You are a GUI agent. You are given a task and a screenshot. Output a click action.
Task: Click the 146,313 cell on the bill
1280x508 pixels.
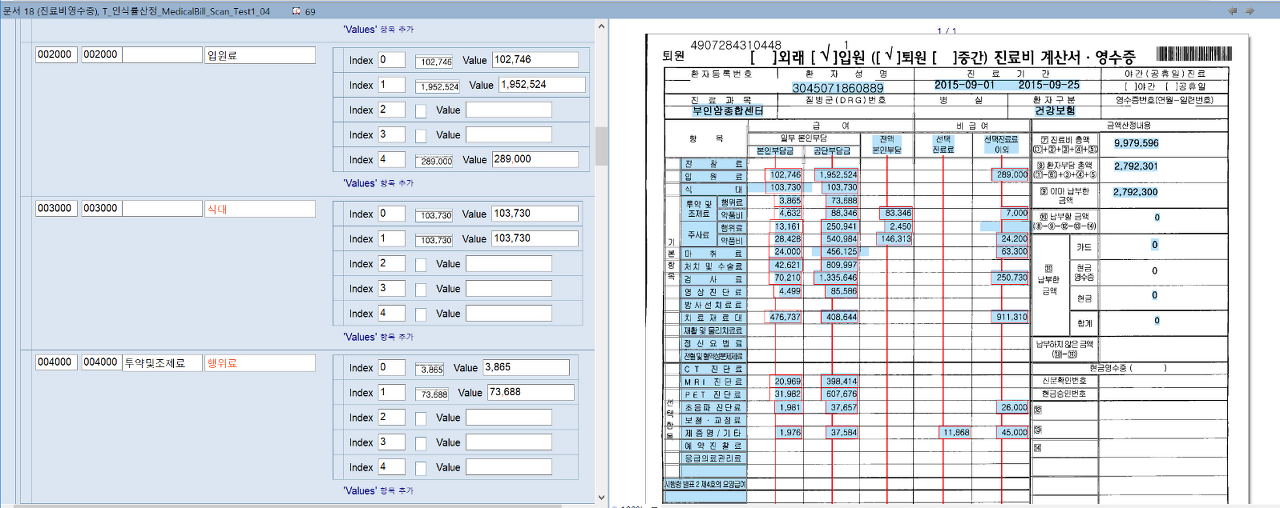pyautogui.click(x=893, y=239)
